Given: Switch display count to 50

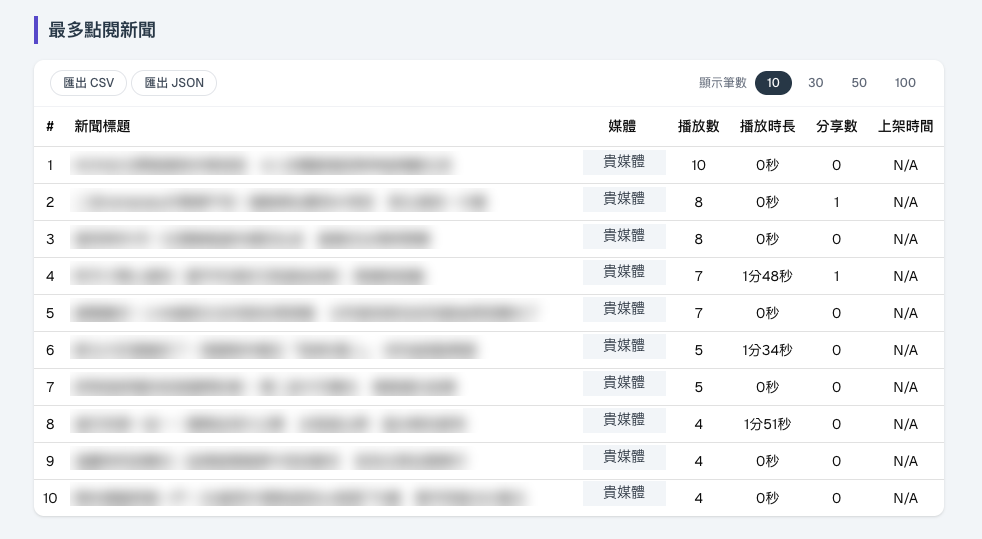Looking at the screenshot, I should (859, 83).
